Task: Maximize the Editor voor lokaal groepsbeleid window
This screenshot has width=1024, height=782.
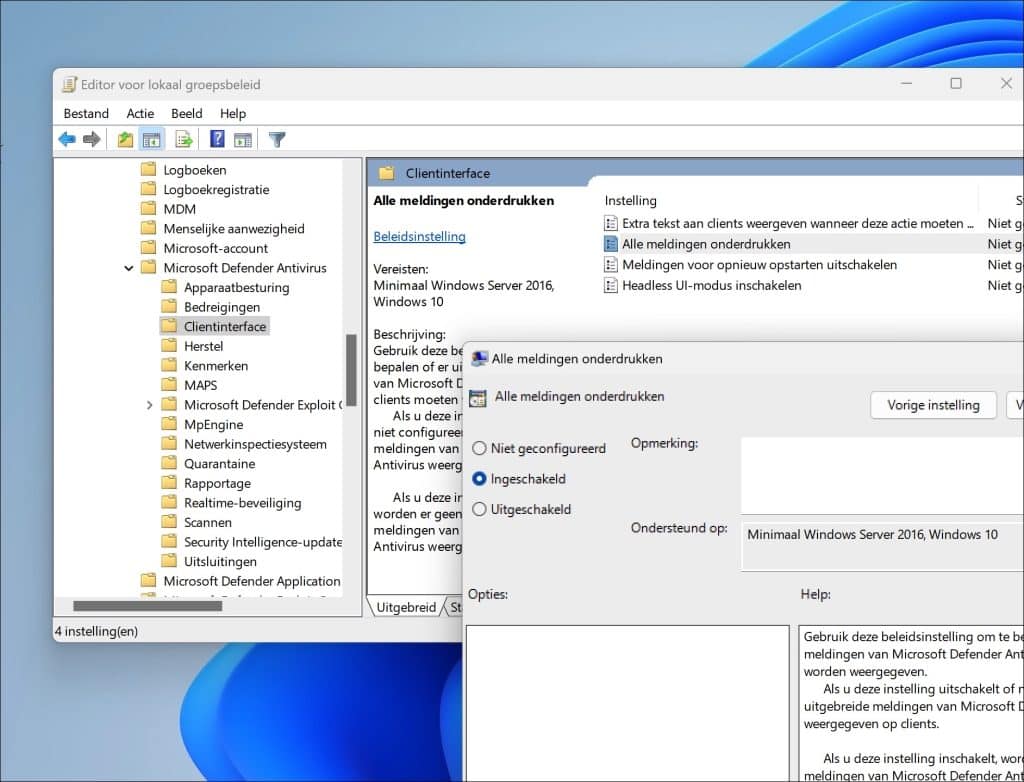Action: [x=956, y=83]
